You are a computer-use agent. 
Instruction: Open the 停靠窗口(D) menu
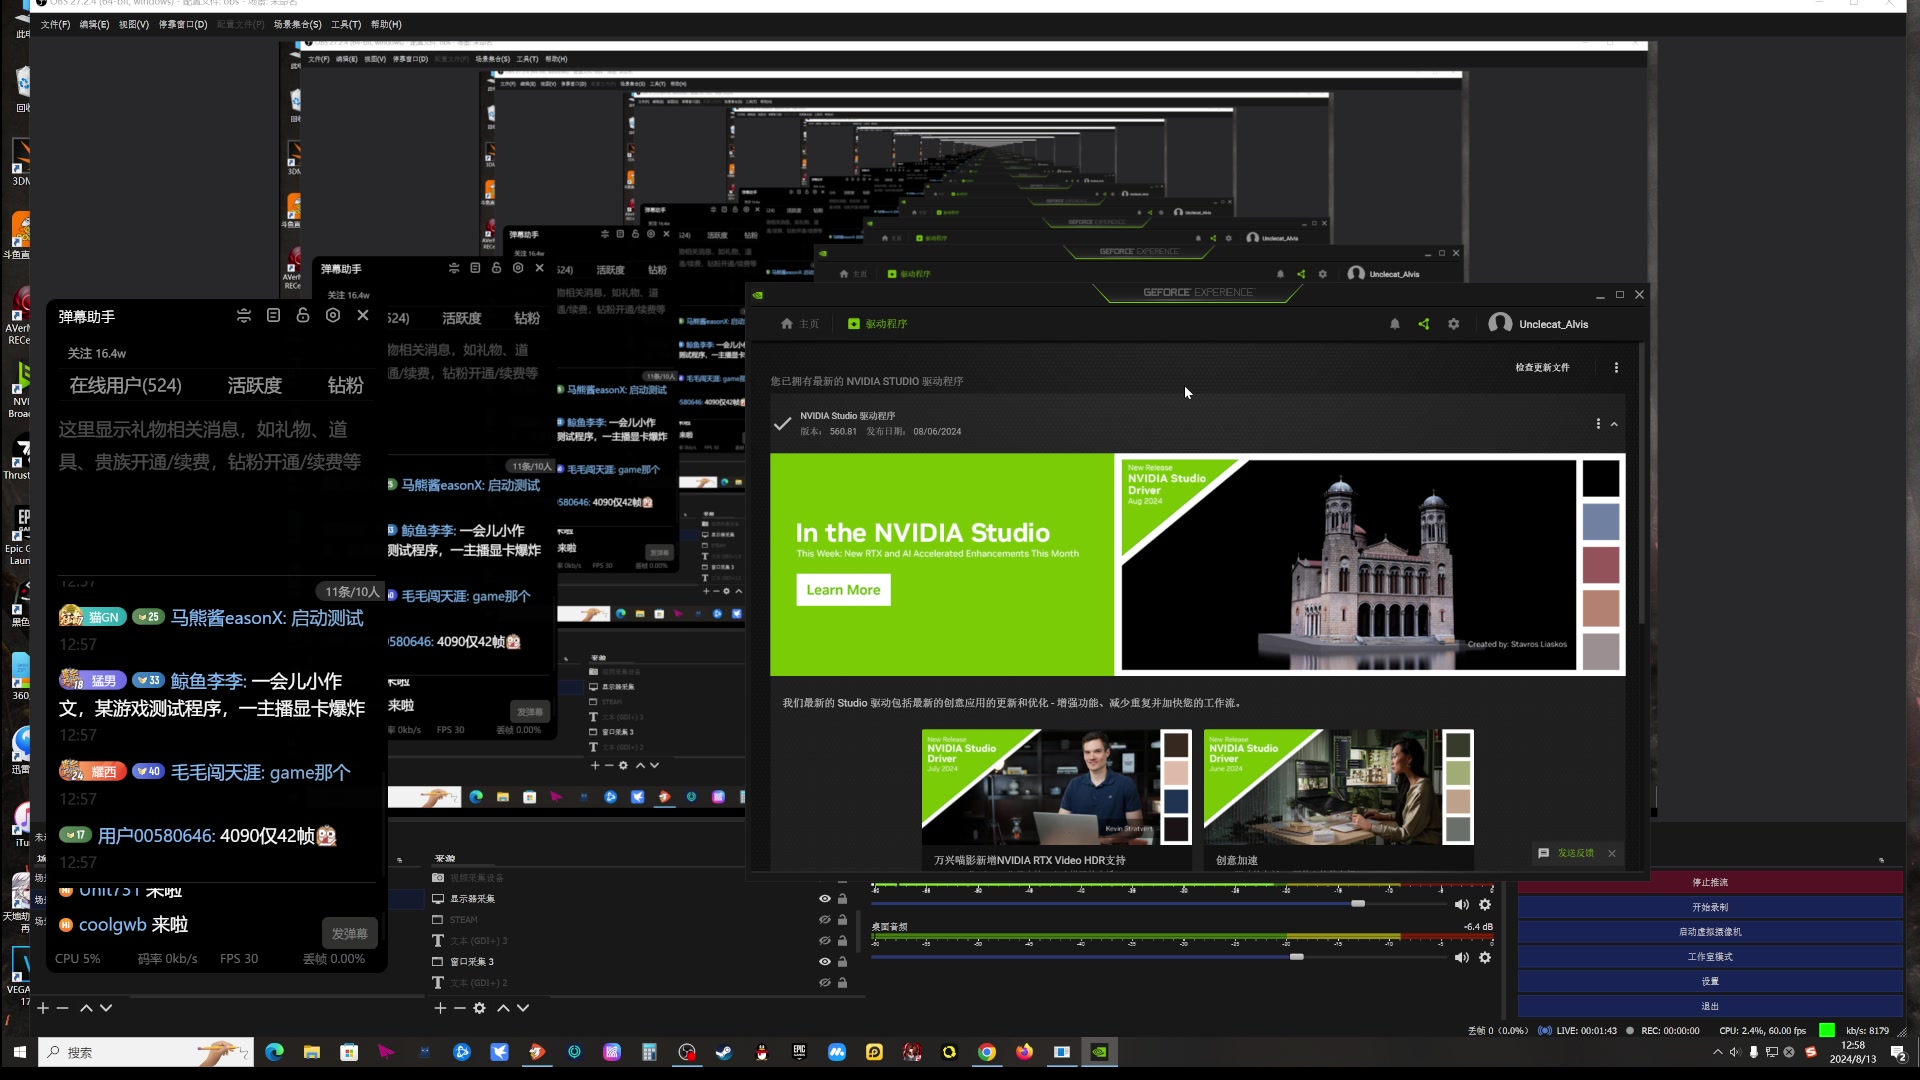(x=183, y=24)
